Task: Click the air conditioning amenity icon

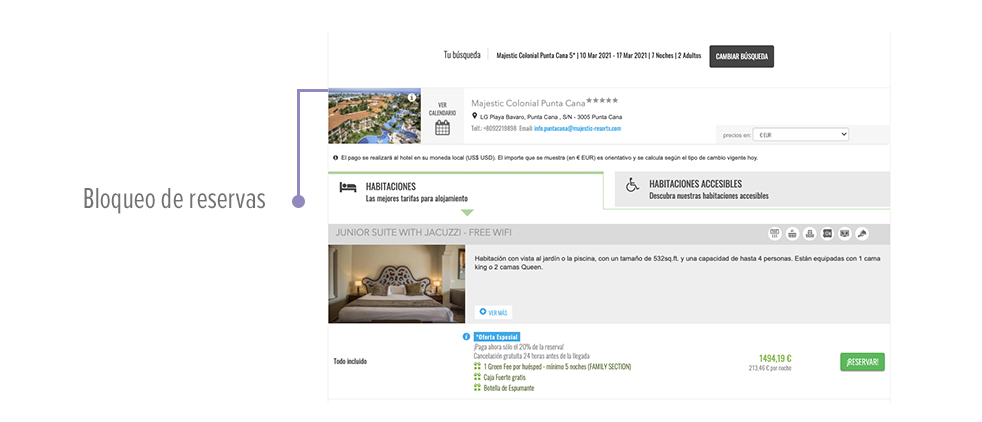Action: tap(775, 234)
